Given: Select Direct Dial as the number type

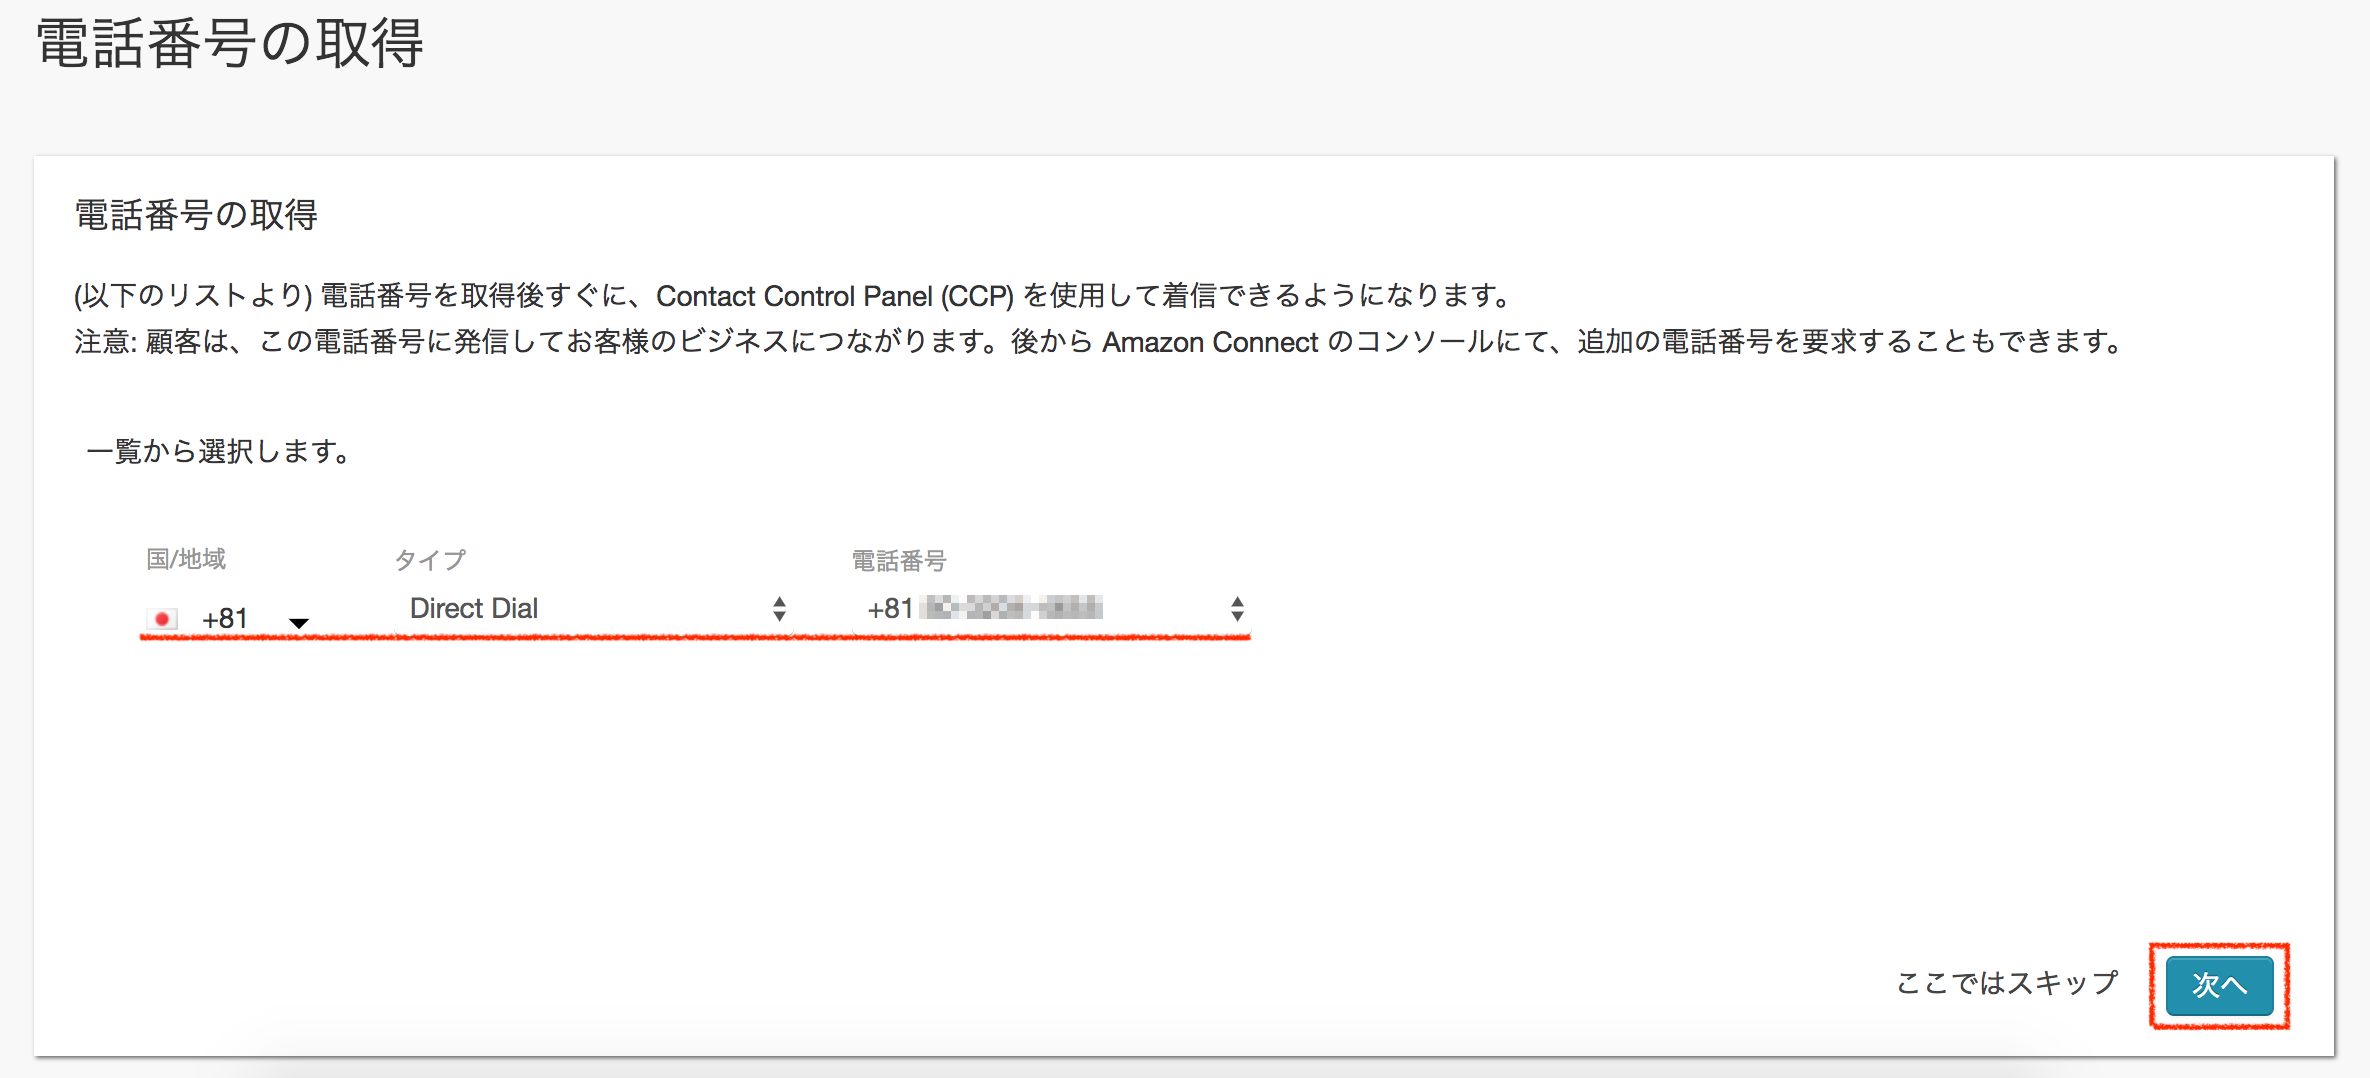Looking at the screenshot, I should click(474, 608).
